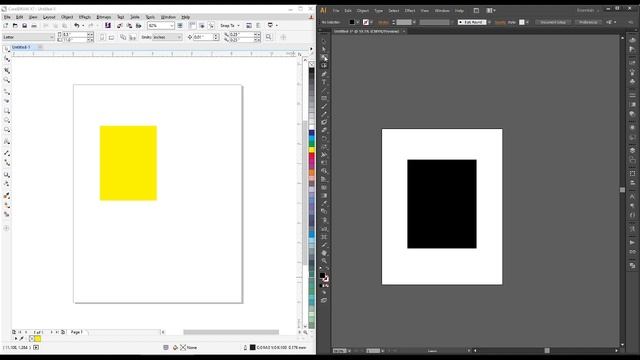Open the Effect menu in Illustrator

[410, 11]
